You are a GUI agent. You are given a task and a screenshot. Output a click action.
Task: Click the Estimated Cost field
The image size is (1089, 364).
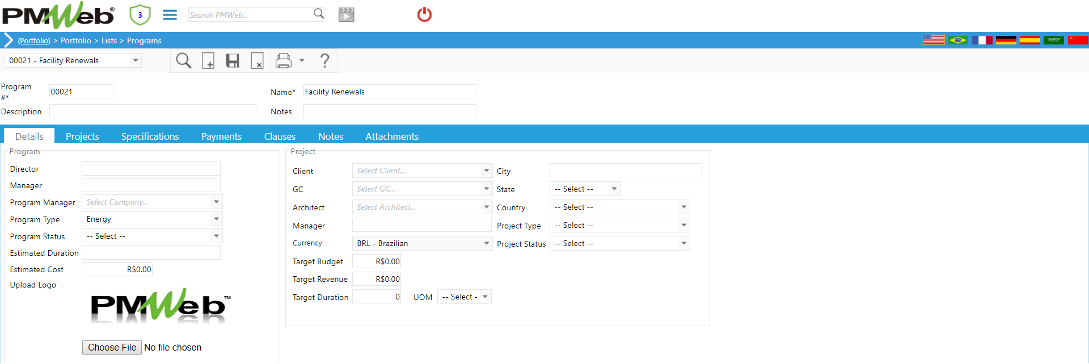(x=117, y=269)
